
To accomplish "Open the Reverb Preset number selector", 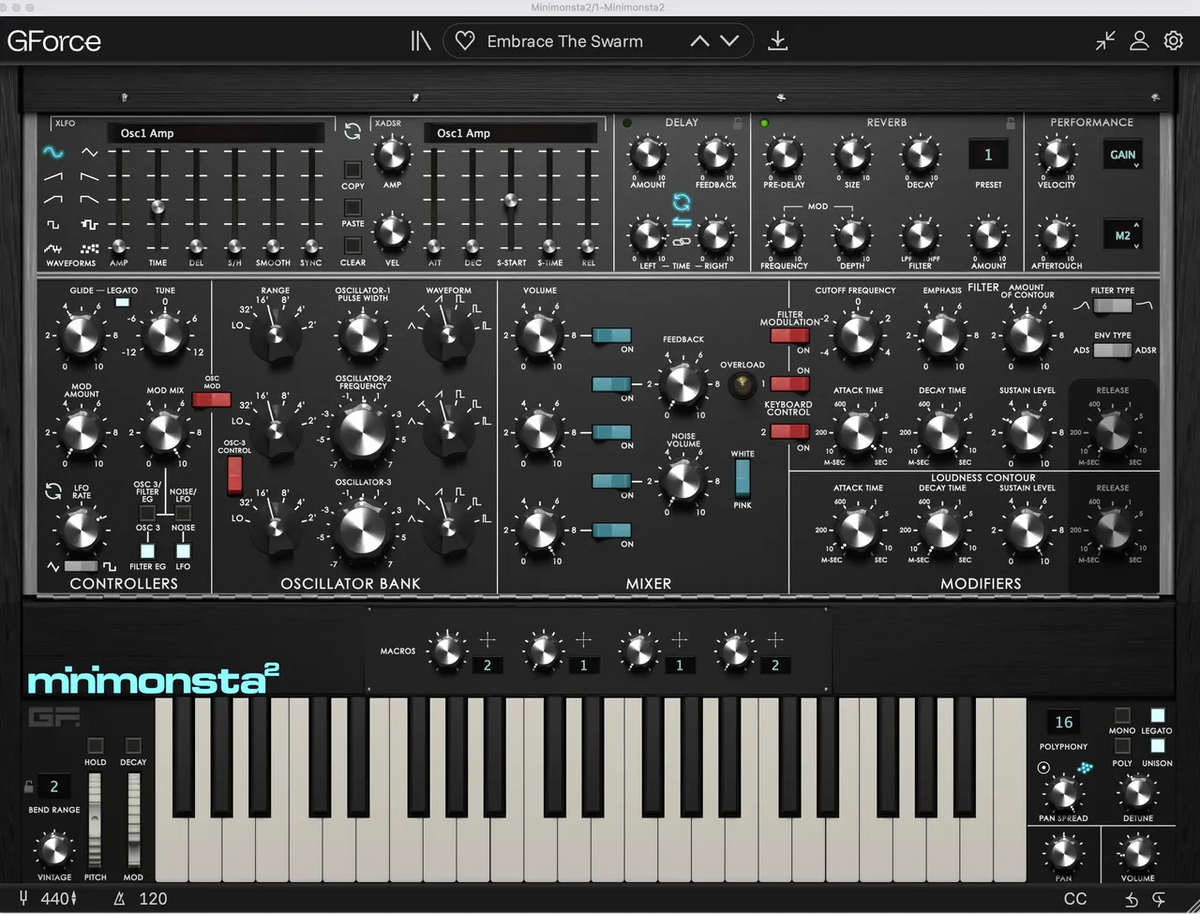I will click(988, 155).
